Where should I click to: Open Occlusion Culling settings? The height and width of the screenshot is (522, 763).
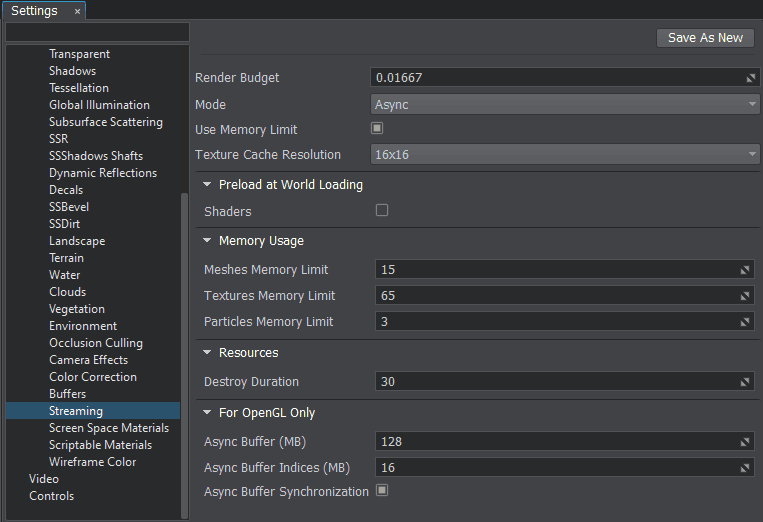(96, 343)
